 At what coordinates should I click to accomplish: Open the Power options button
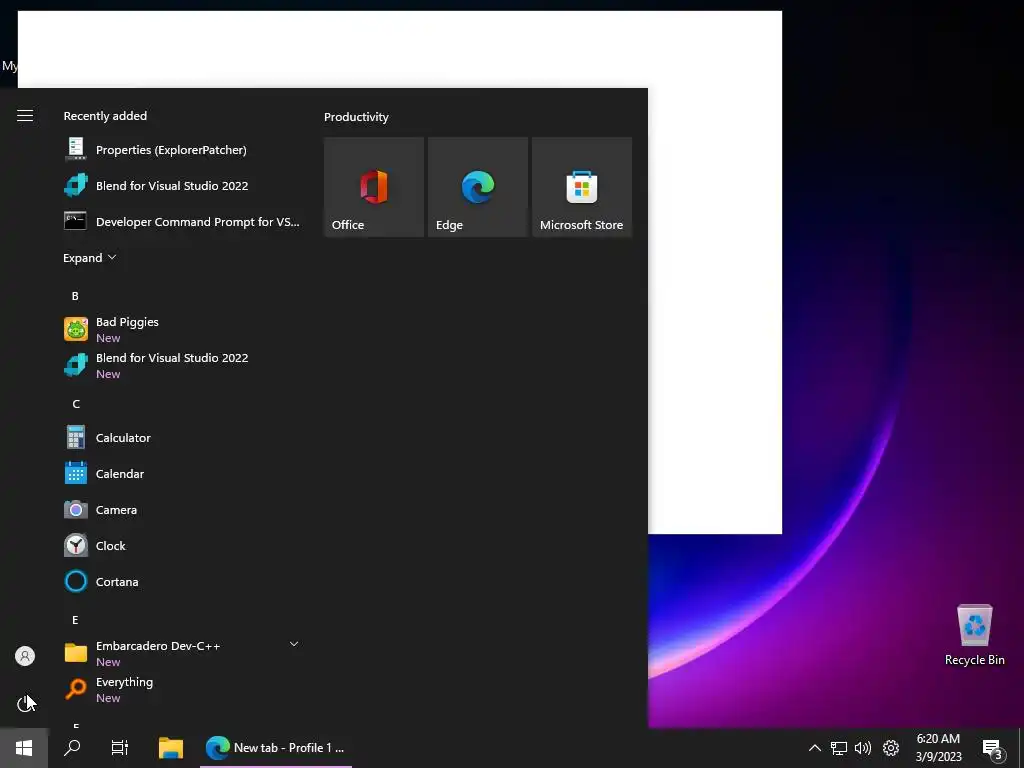[x=25, y=703]
